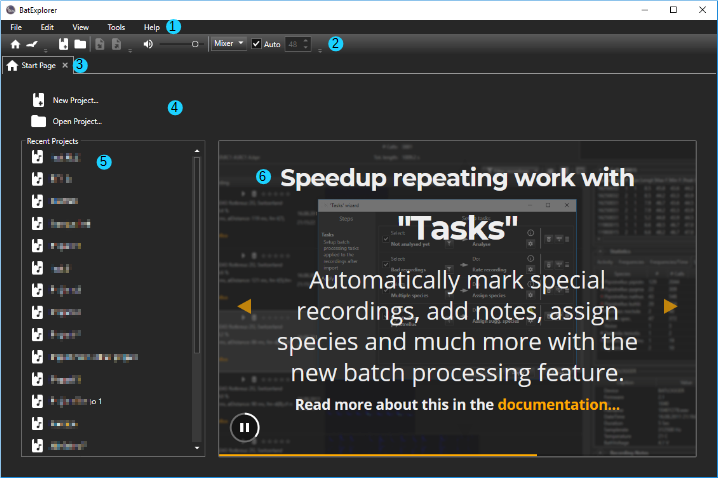Click the Open Project folder toolbar icon
Image resolution: width=718 pixels, height=478 pixels.
80,44
